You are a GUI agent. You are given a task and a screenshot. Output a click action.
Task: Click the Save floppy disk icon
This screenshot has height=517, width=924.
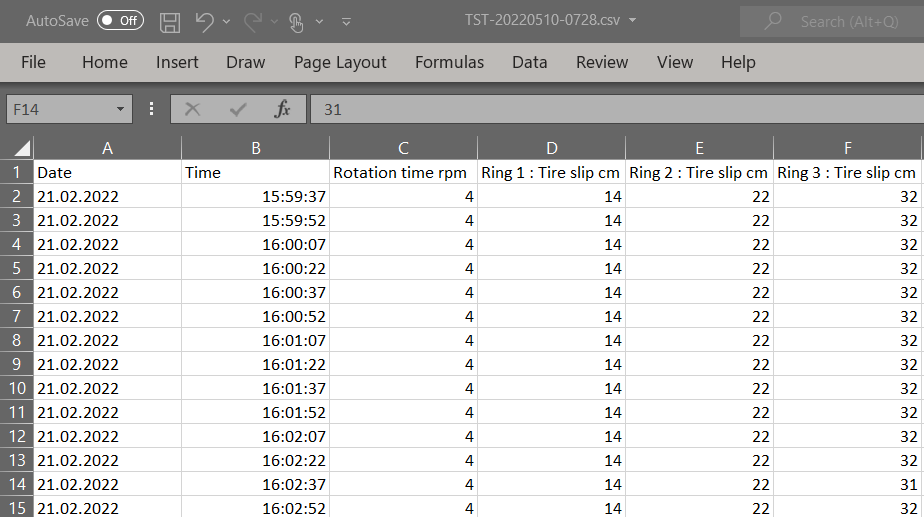170,22
